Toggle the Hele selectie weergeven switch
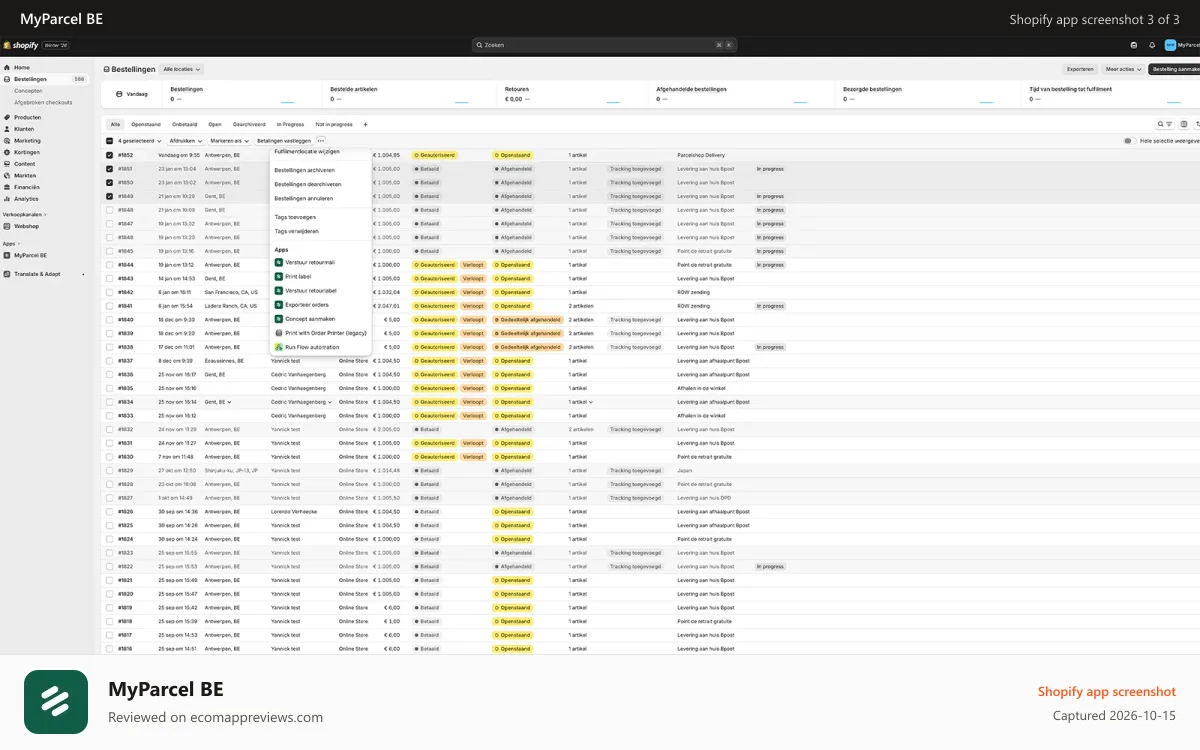The width and height of the screenshot is (1200, 750). [1129, 141]
